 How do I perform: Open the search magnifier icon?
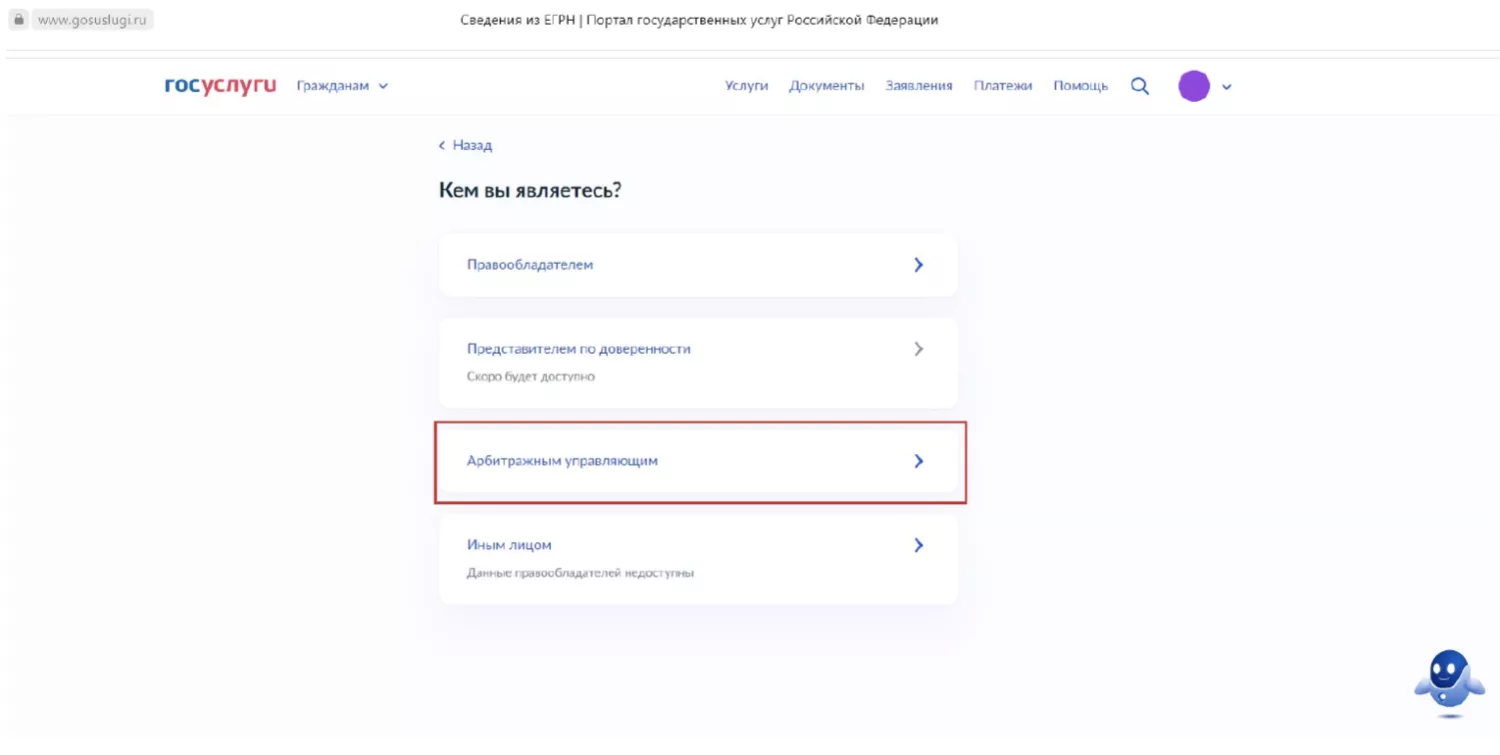[x=1140, y=86]
